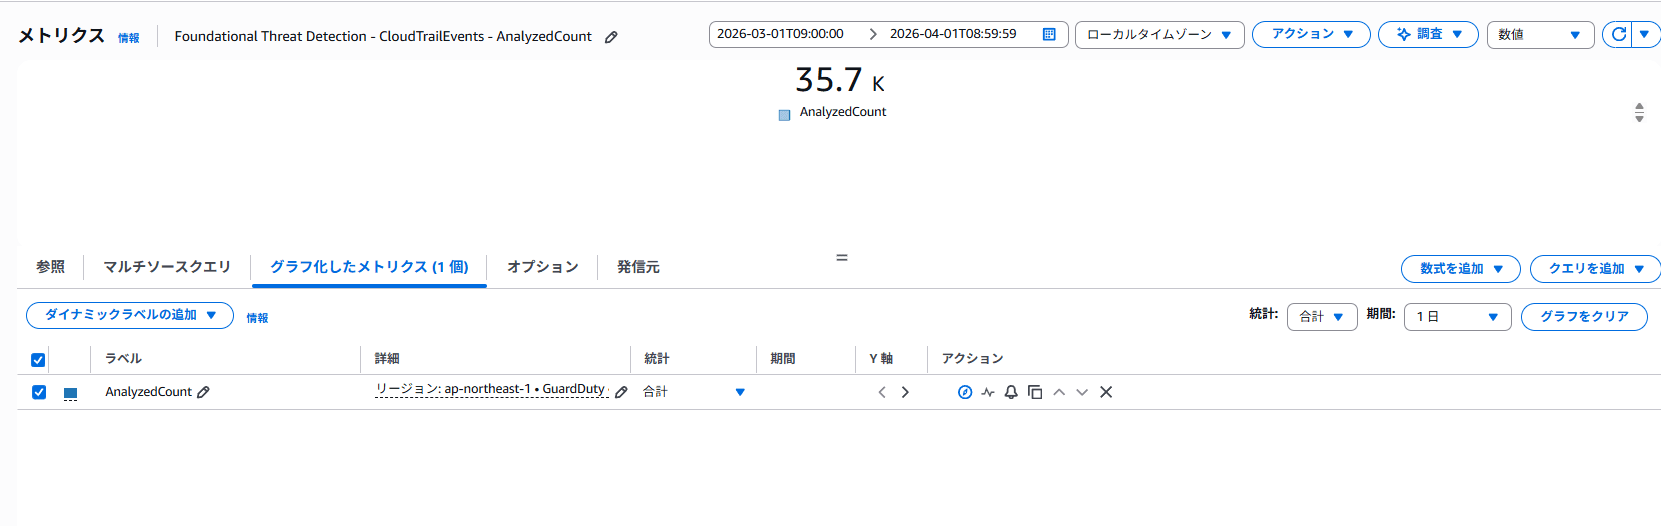Open the ローカルタイムゾーン dropdown
The width and height of the screenshot is (1661, 526).
click(x=1159, y=34)
